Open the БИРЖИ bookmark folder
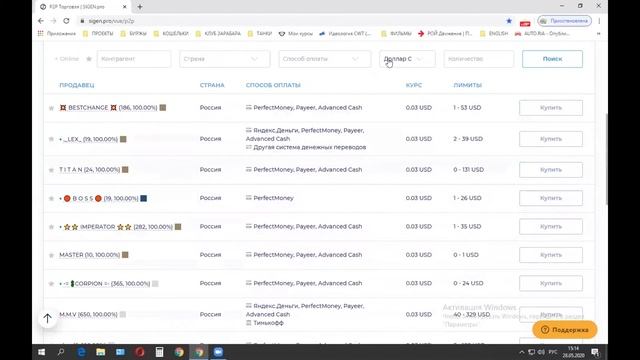The height and width of the screenshot is (360, 640). [x=133, y=33]
